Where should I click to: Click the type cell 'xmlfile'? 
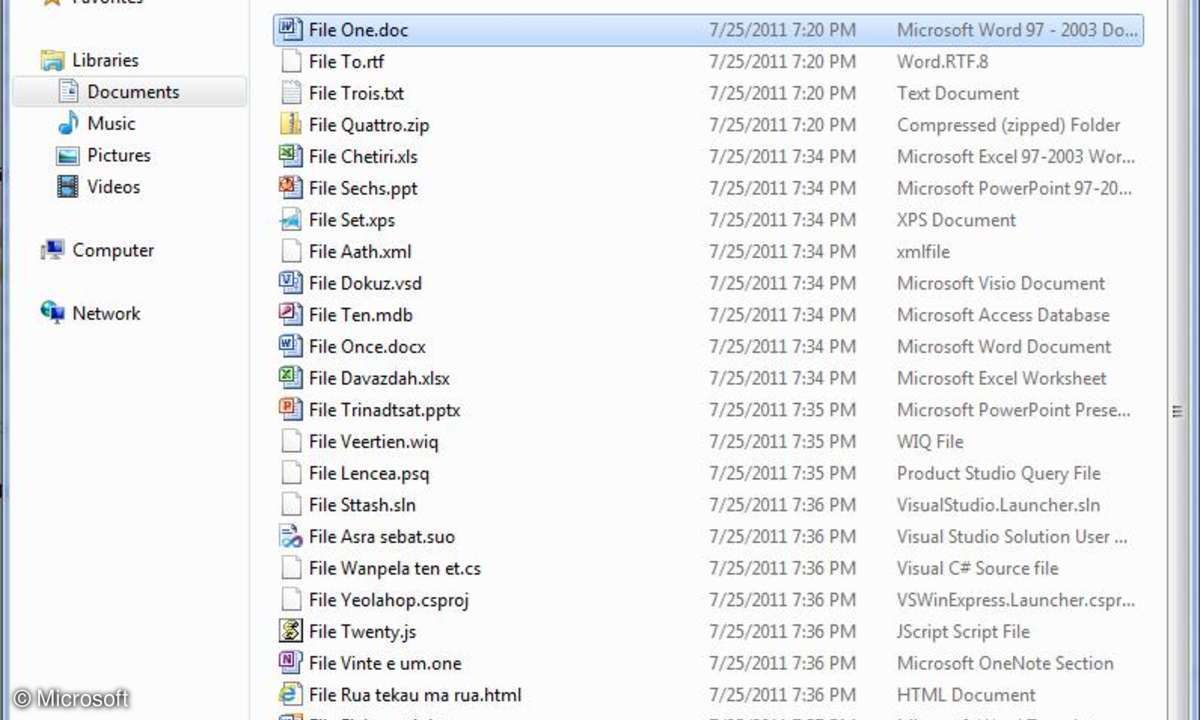pyautogui.click(x=923, y=252)
